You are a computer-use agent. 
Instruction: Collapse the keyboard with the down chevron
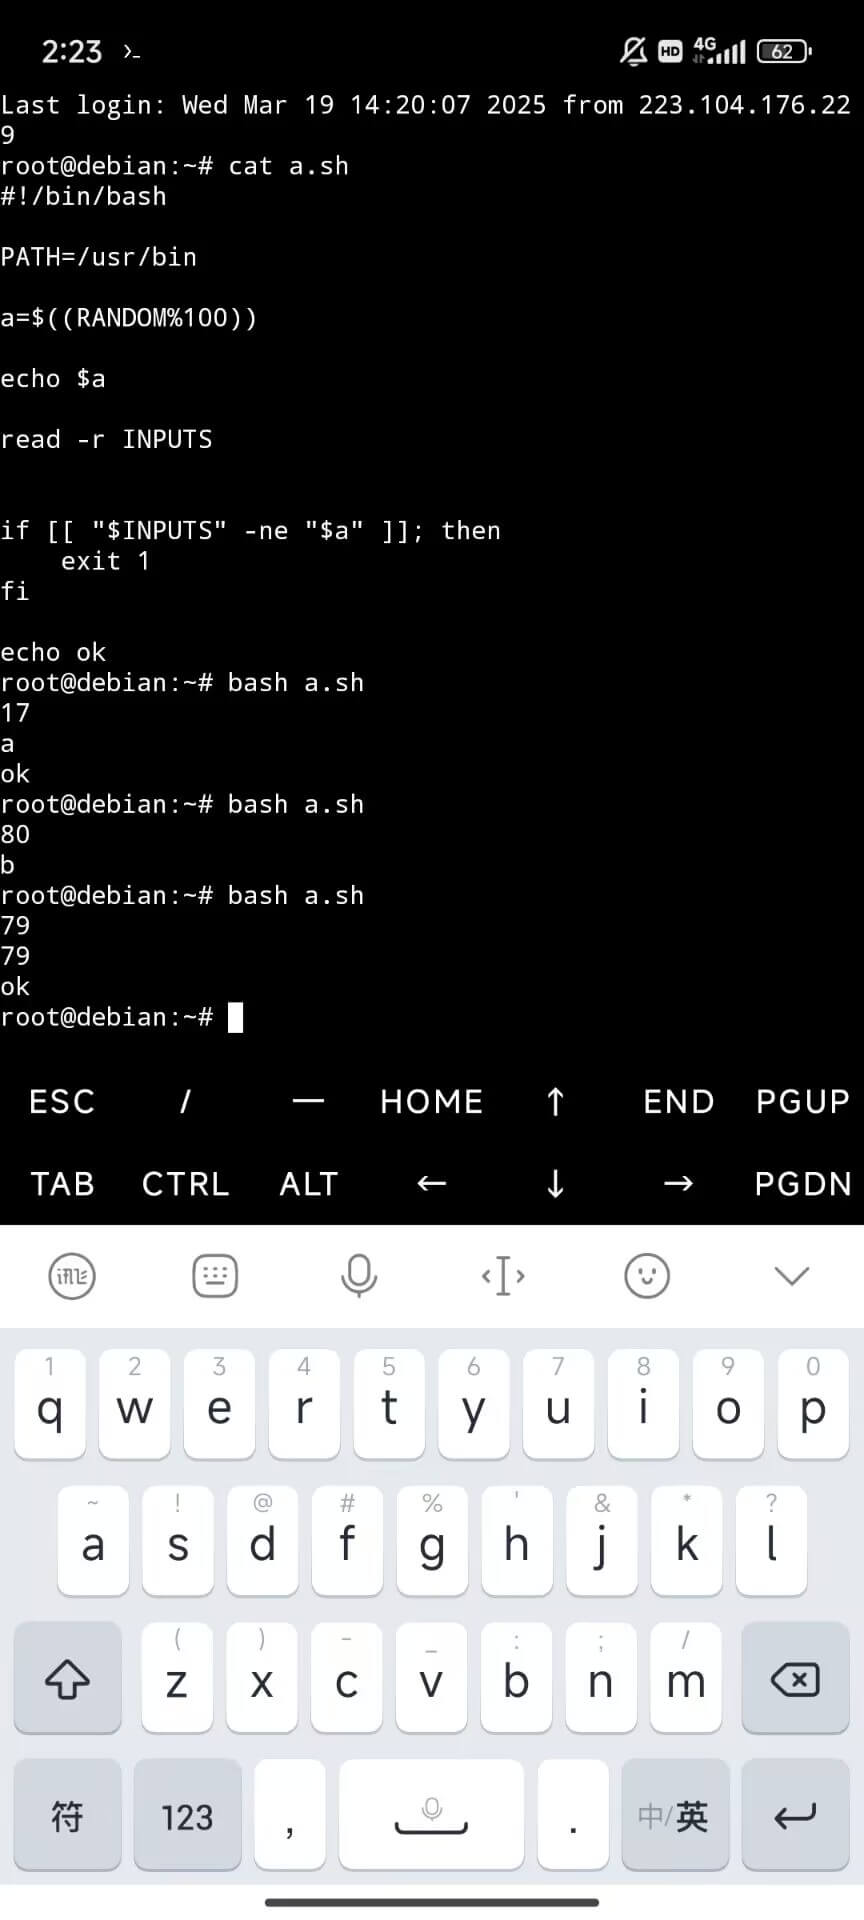(x=792, y=1276)
